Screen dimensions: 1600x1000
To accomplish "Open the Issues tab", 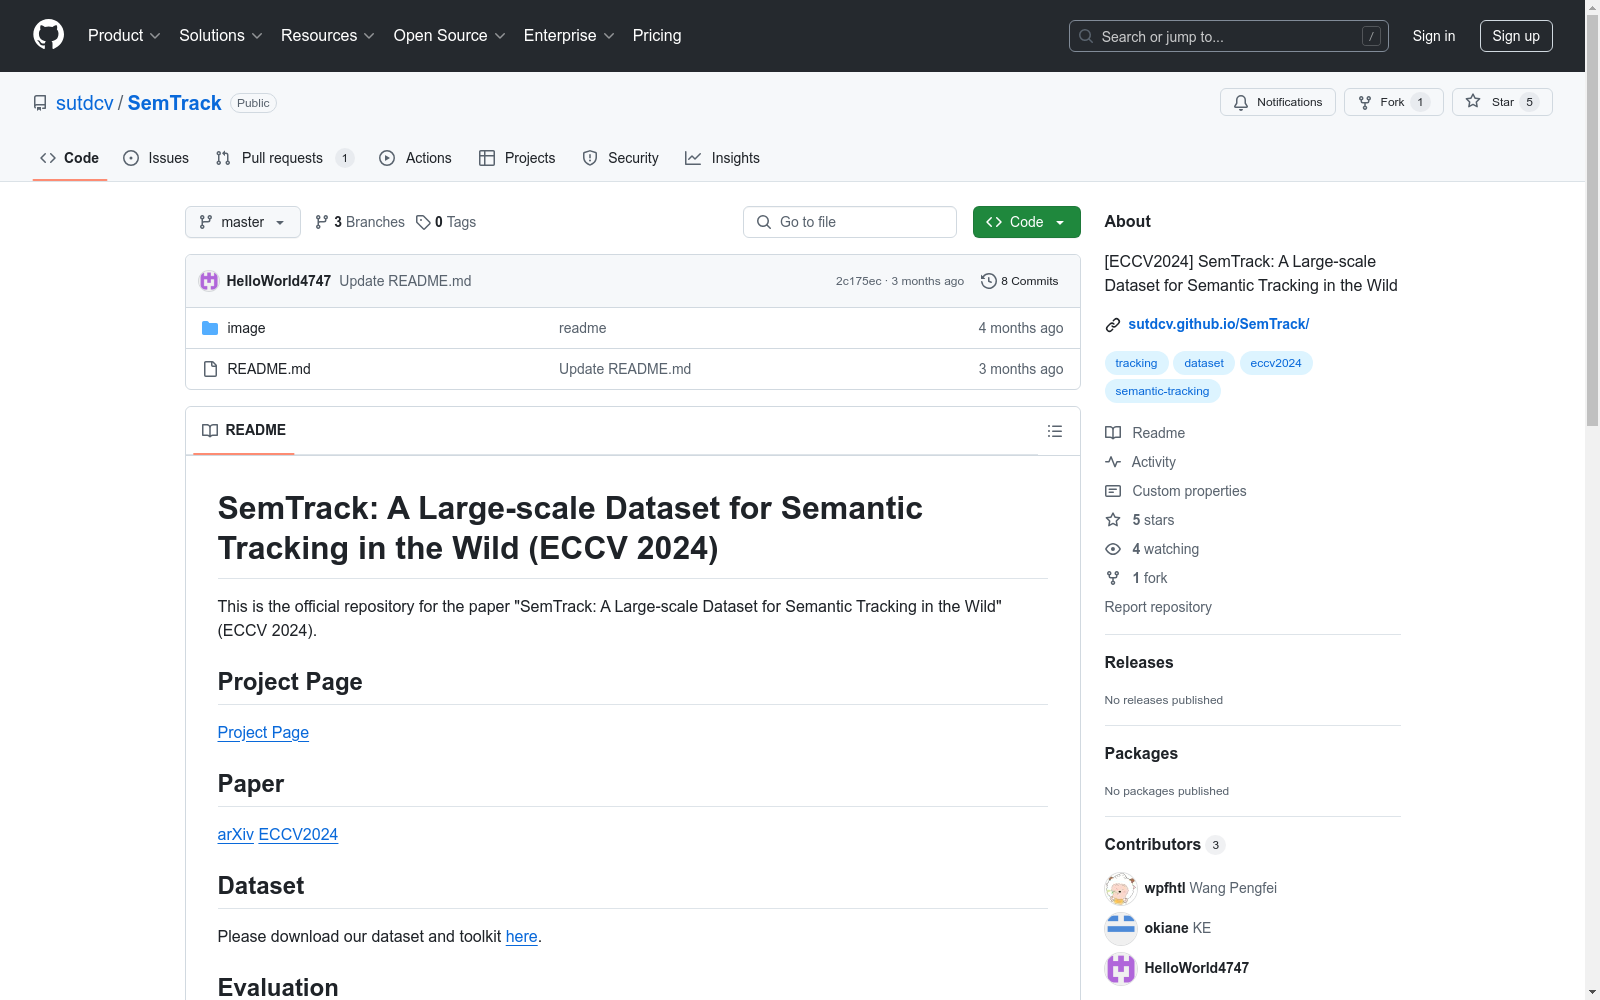I will [x=156, y=158].
